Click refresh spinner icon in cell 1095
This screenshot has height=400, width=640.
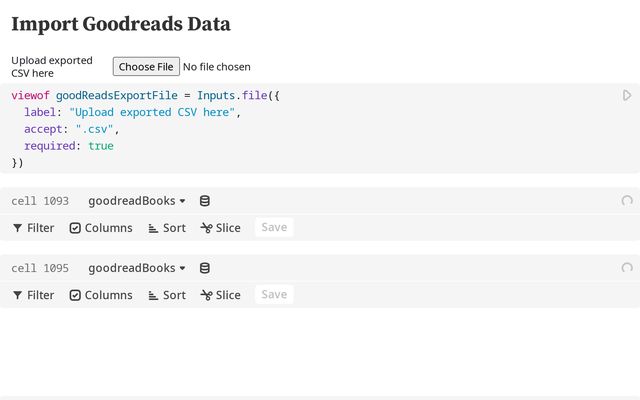[627, 268]
